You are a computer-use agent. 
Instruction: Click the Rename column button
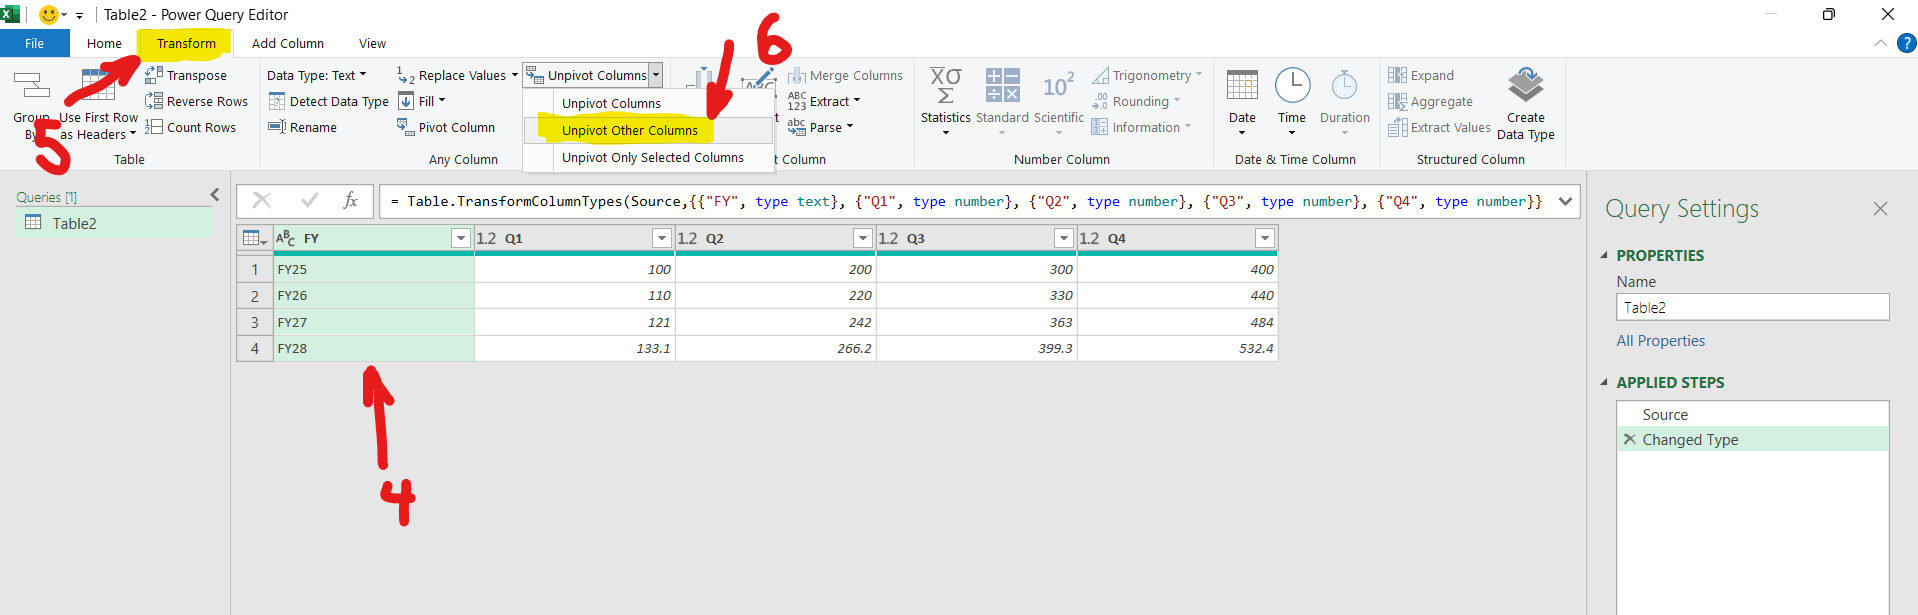302,127
